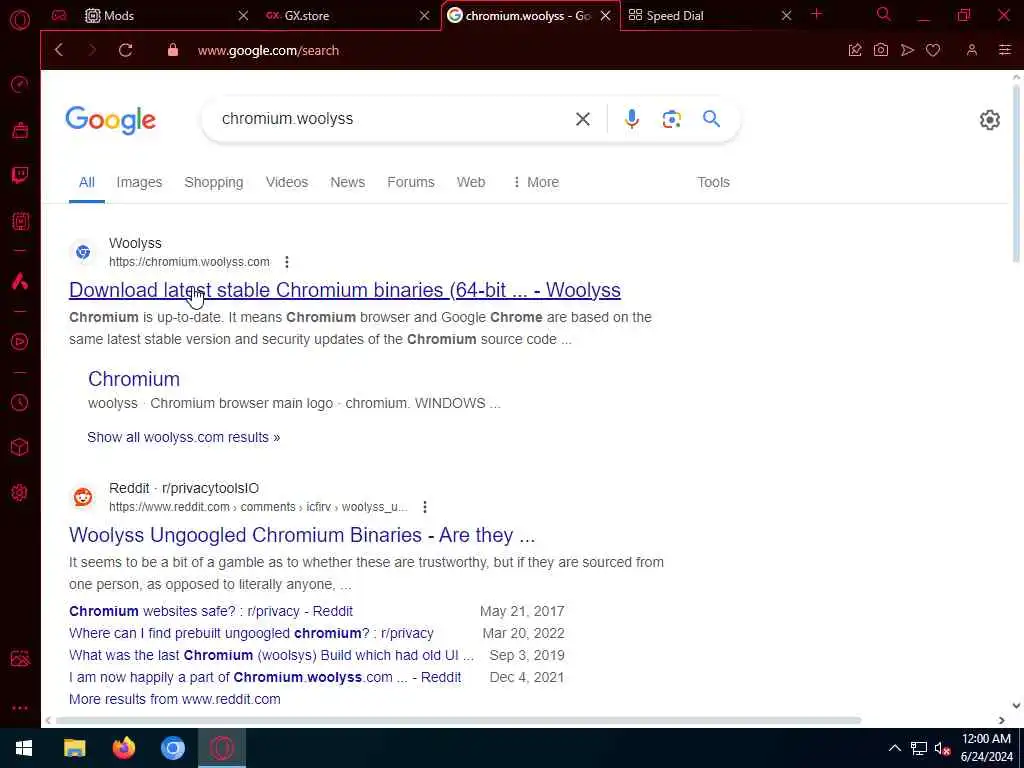Select the News search filter
This screenshot has height=768, width=1024.
(347, 182)
